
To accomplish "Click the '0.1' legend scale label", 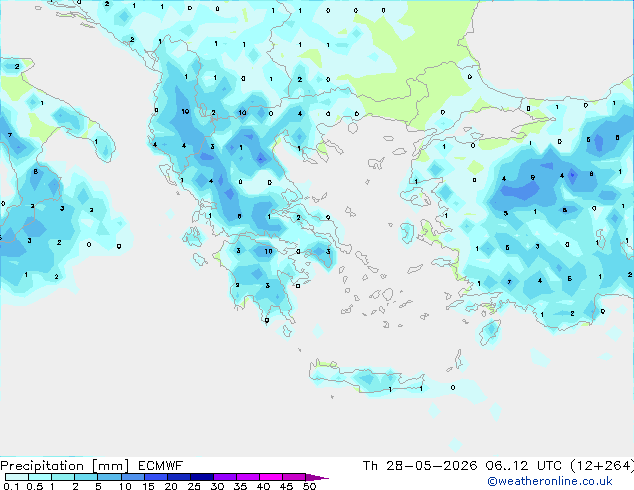I will point(11,486).
